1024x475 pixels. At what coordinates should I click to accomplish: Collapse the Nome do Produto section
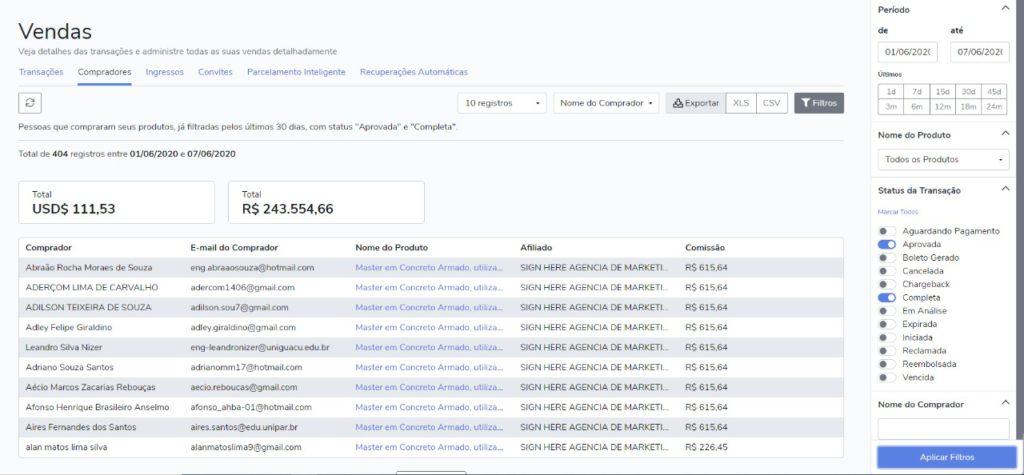(1004, 134)
